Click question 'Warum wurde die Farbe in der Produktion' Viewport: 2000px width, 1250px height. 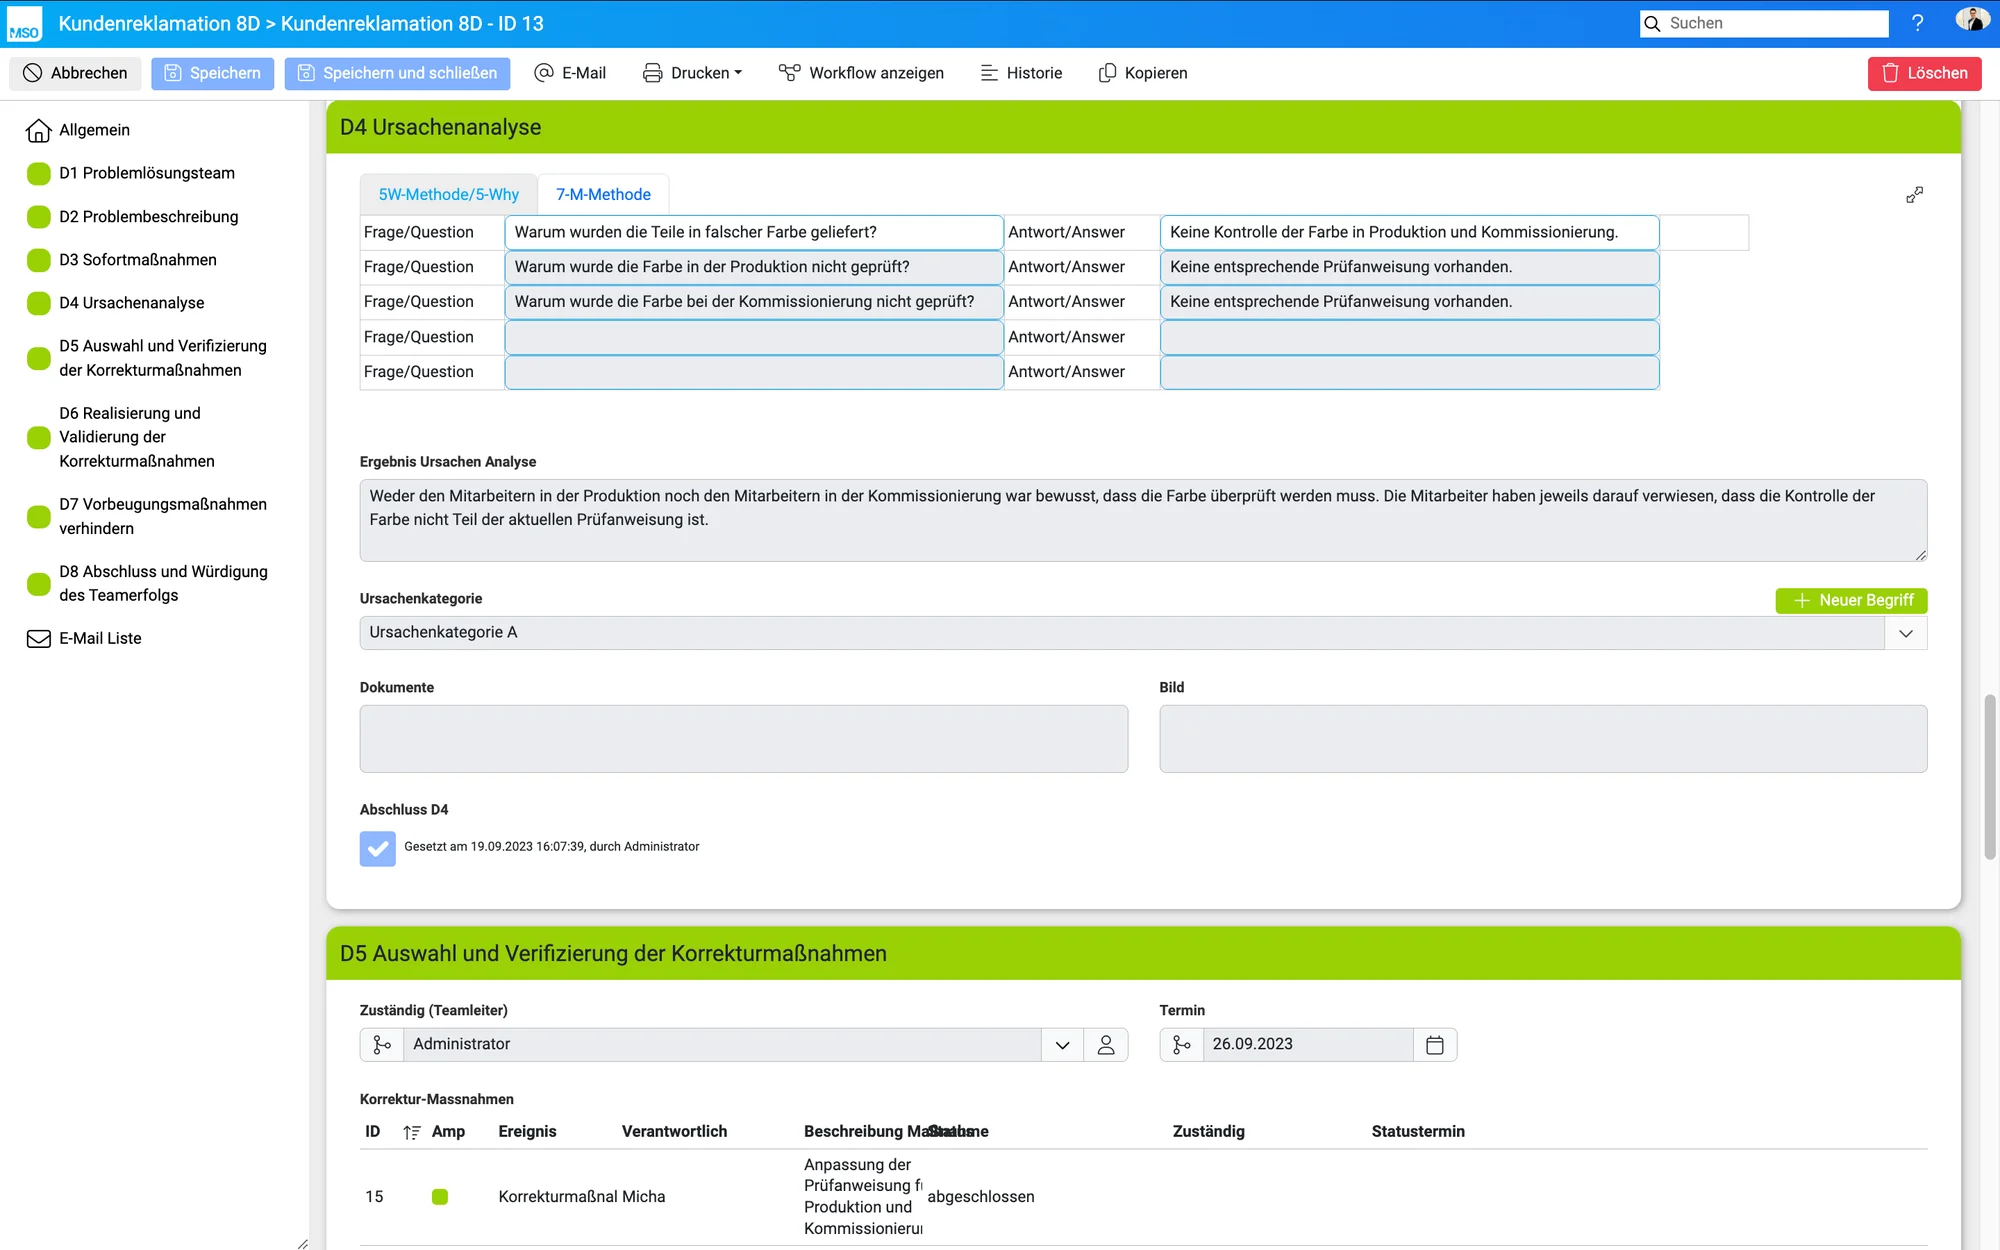pyautogui.click(x=754, y=268)
